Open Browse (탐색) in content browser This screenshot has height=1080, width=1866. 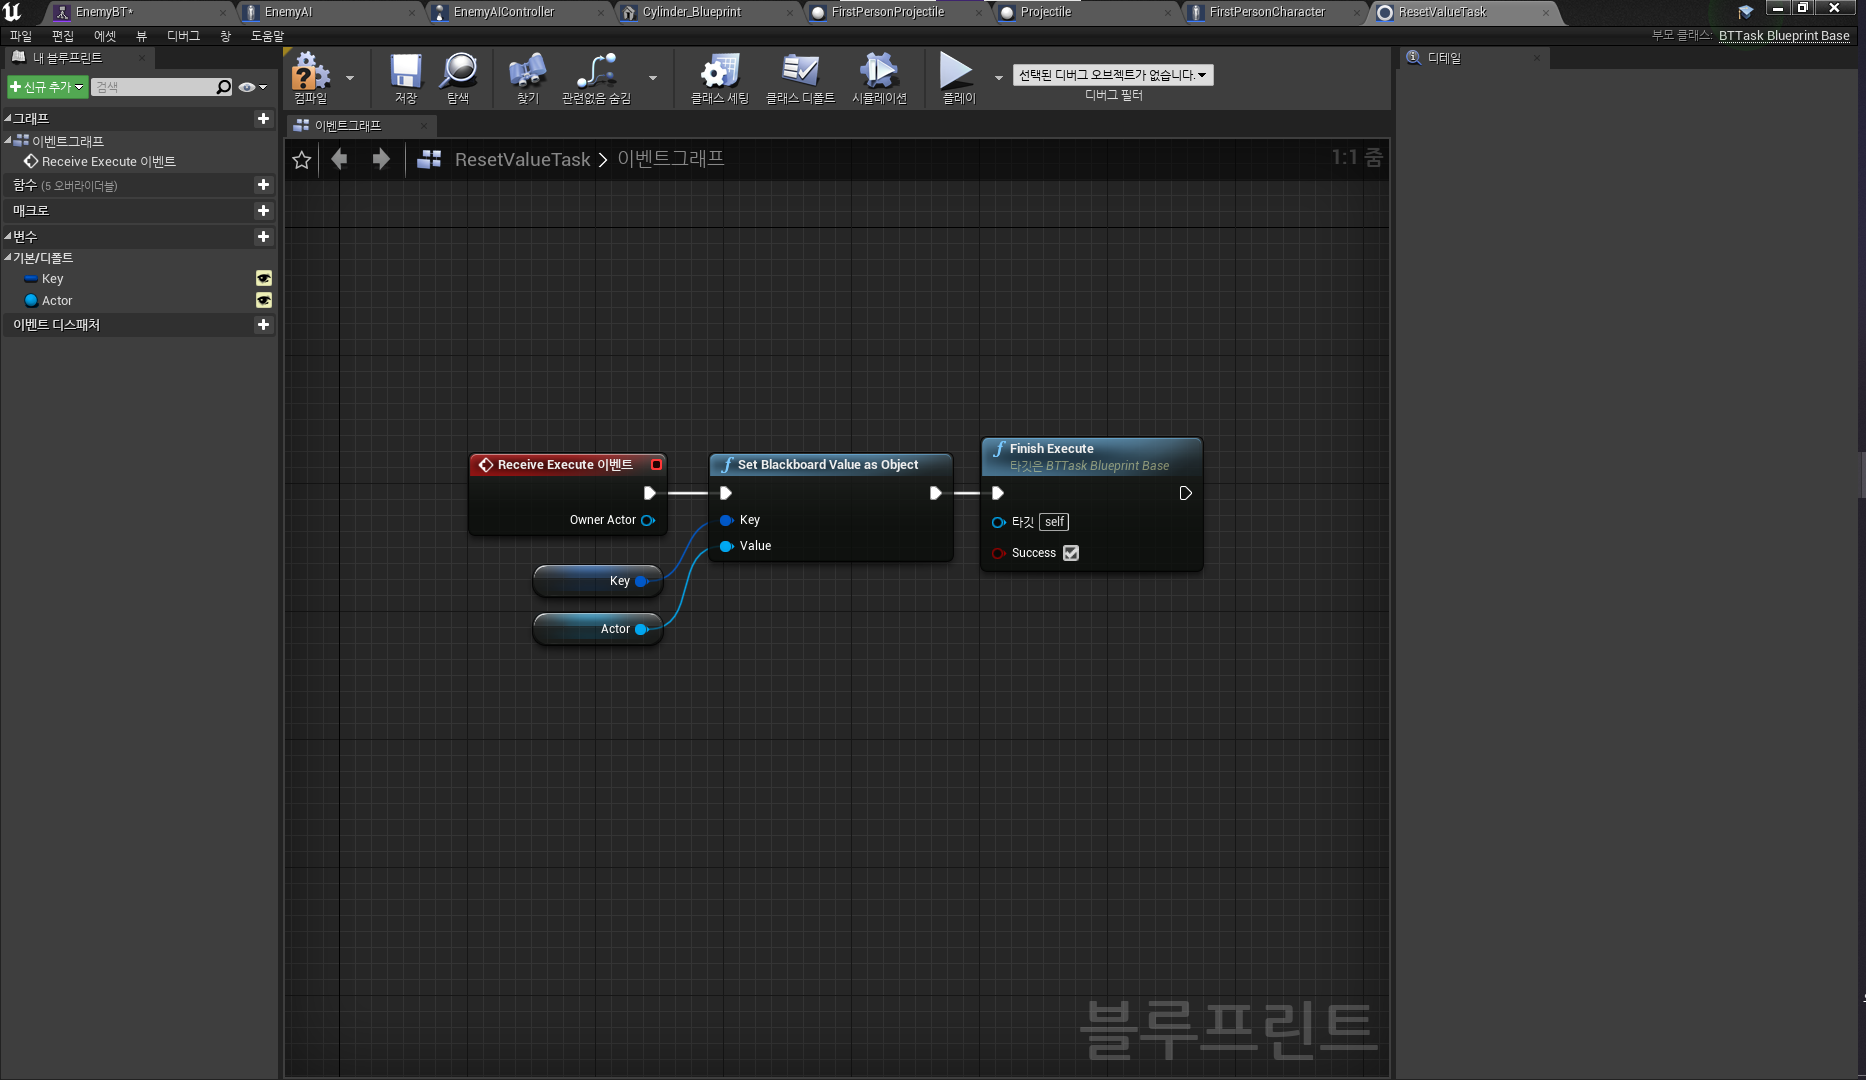point(458,77)
